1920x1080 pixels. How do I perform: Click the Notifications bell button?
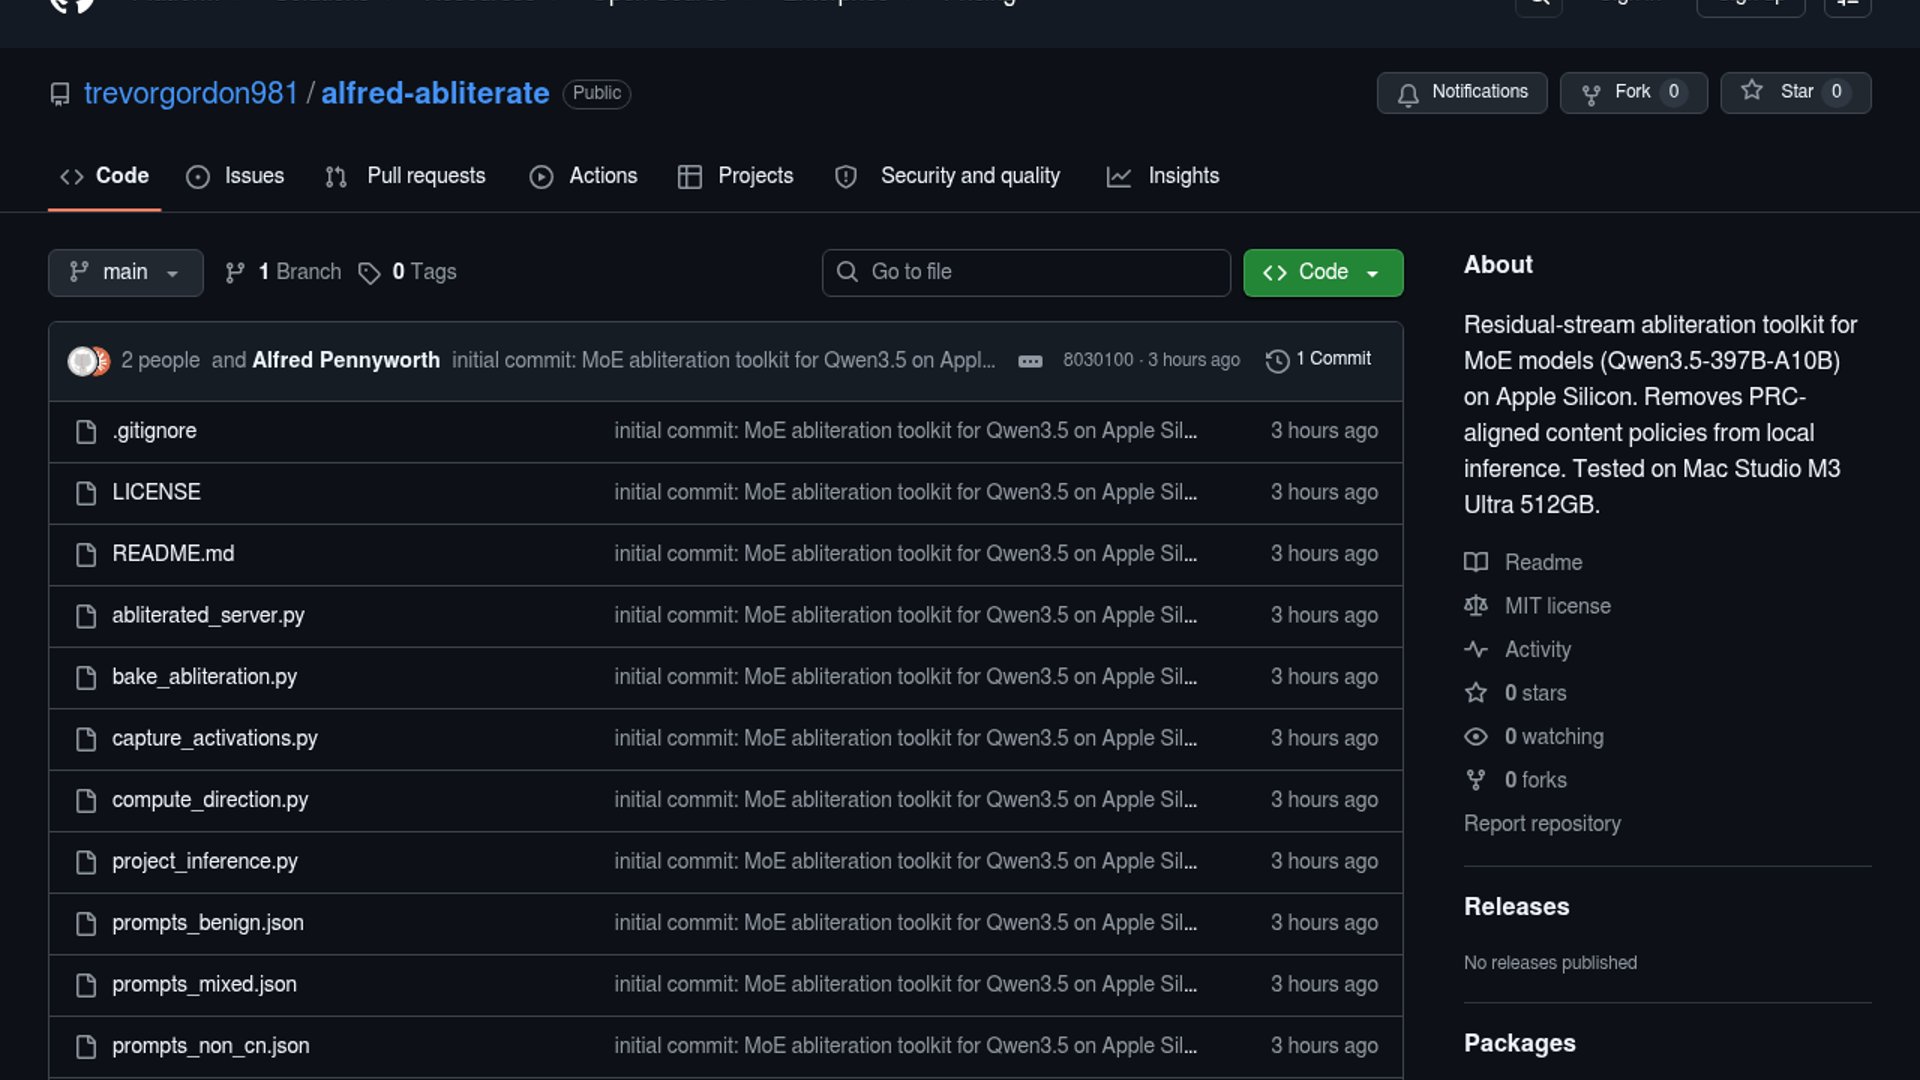coord(1461,92)
